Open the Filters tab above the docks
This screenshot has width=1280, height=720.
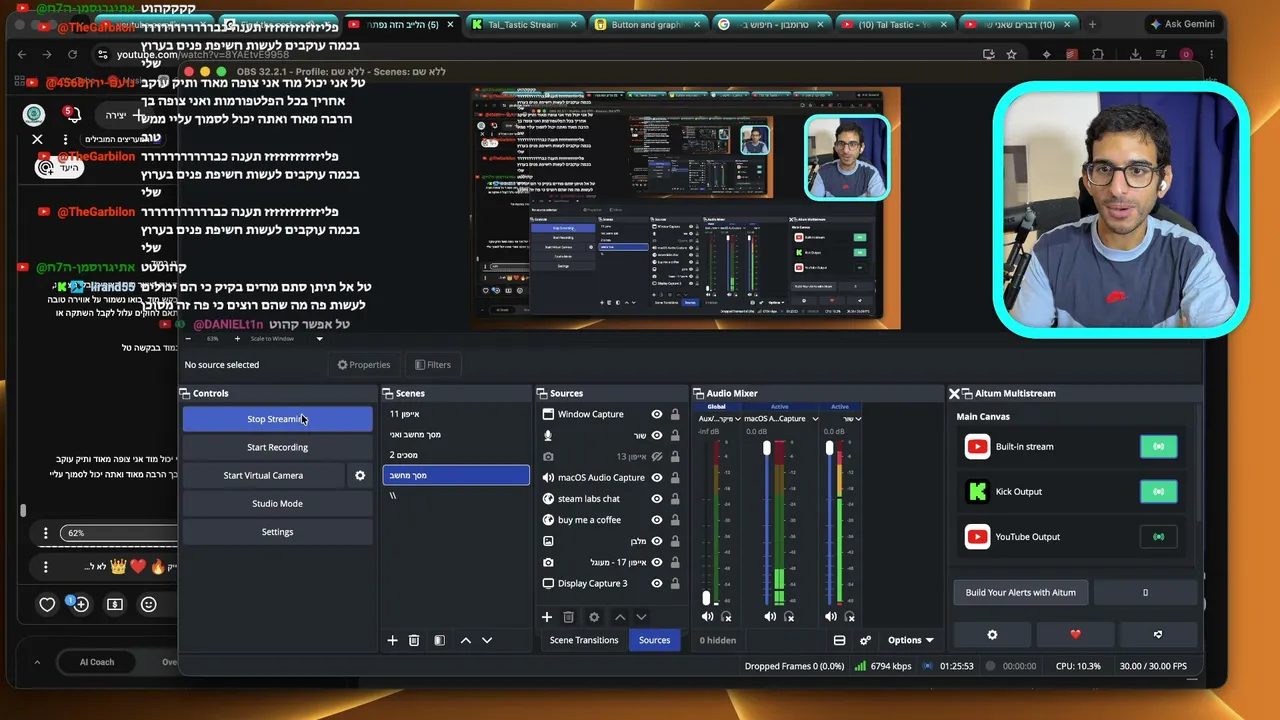pos(433,365)
